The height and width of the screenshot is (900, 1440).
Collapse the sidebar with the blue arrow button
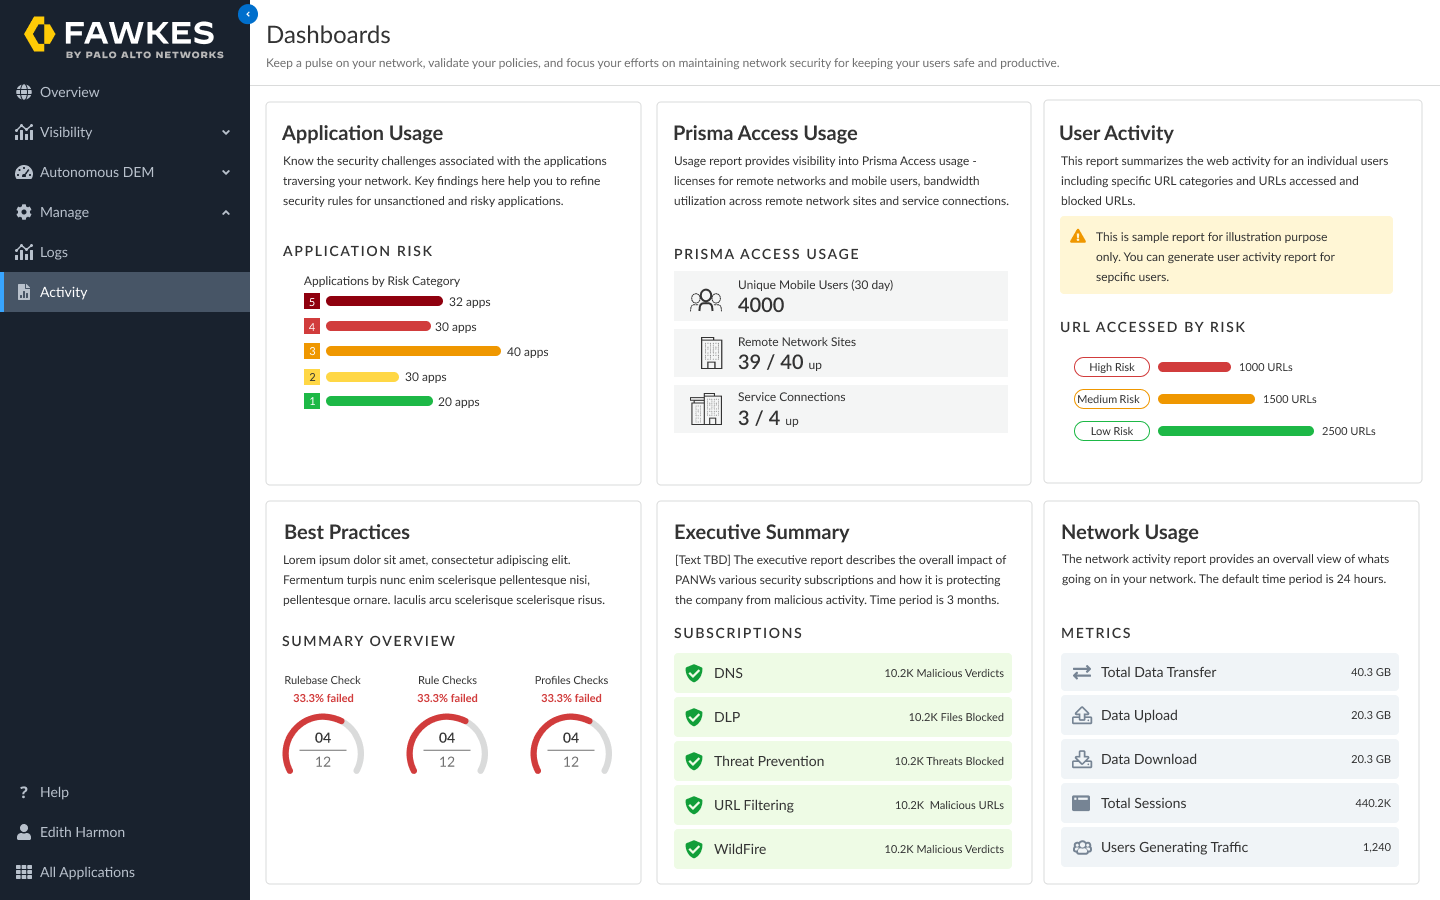[248, 14]
